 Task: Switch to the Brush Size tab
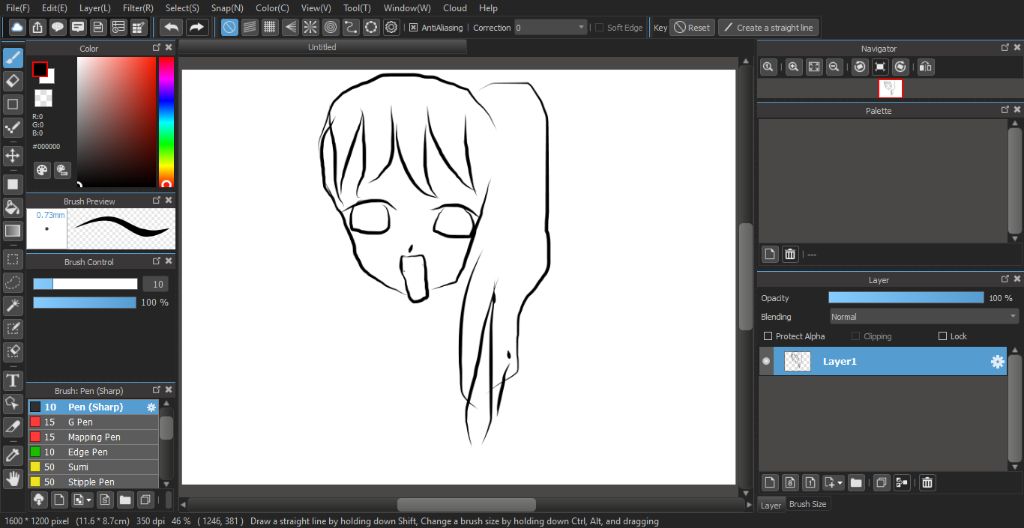click(808, 505)
